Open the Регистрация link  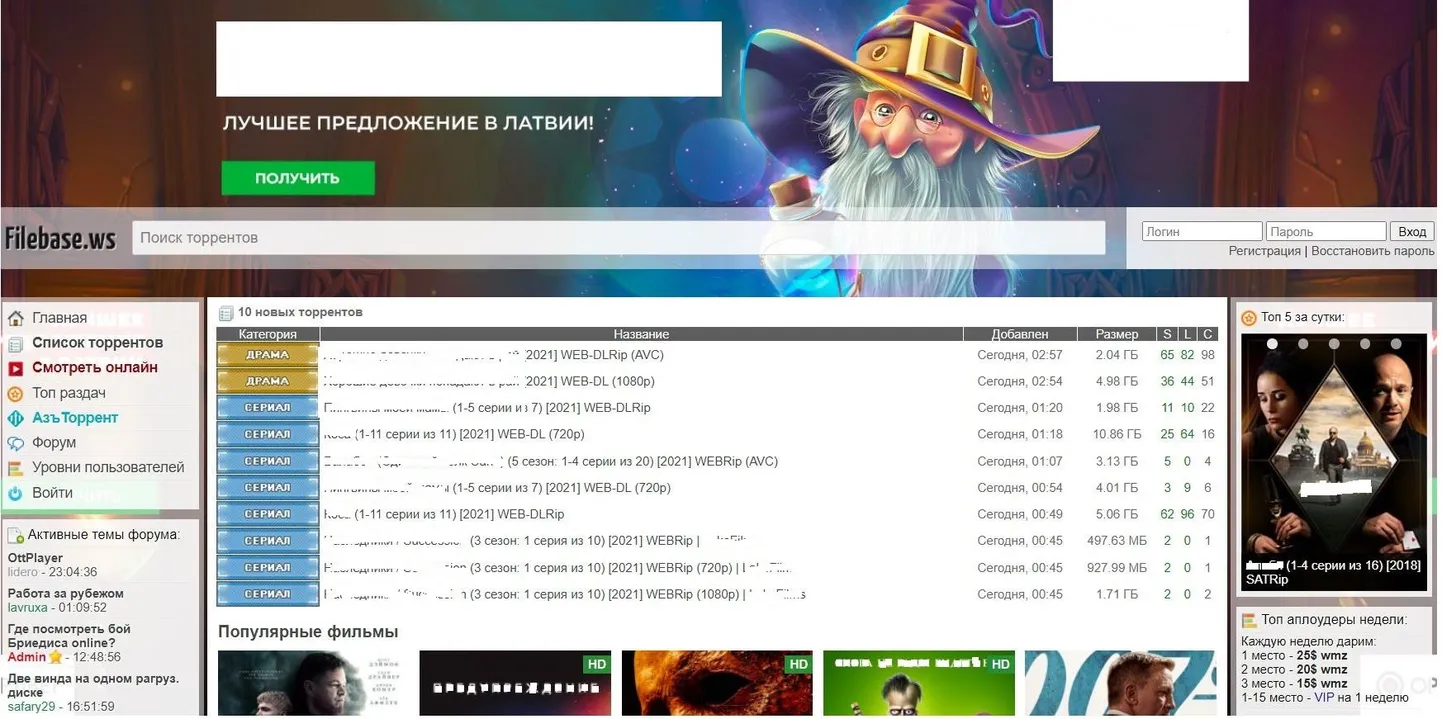[x=1264, y=251]
